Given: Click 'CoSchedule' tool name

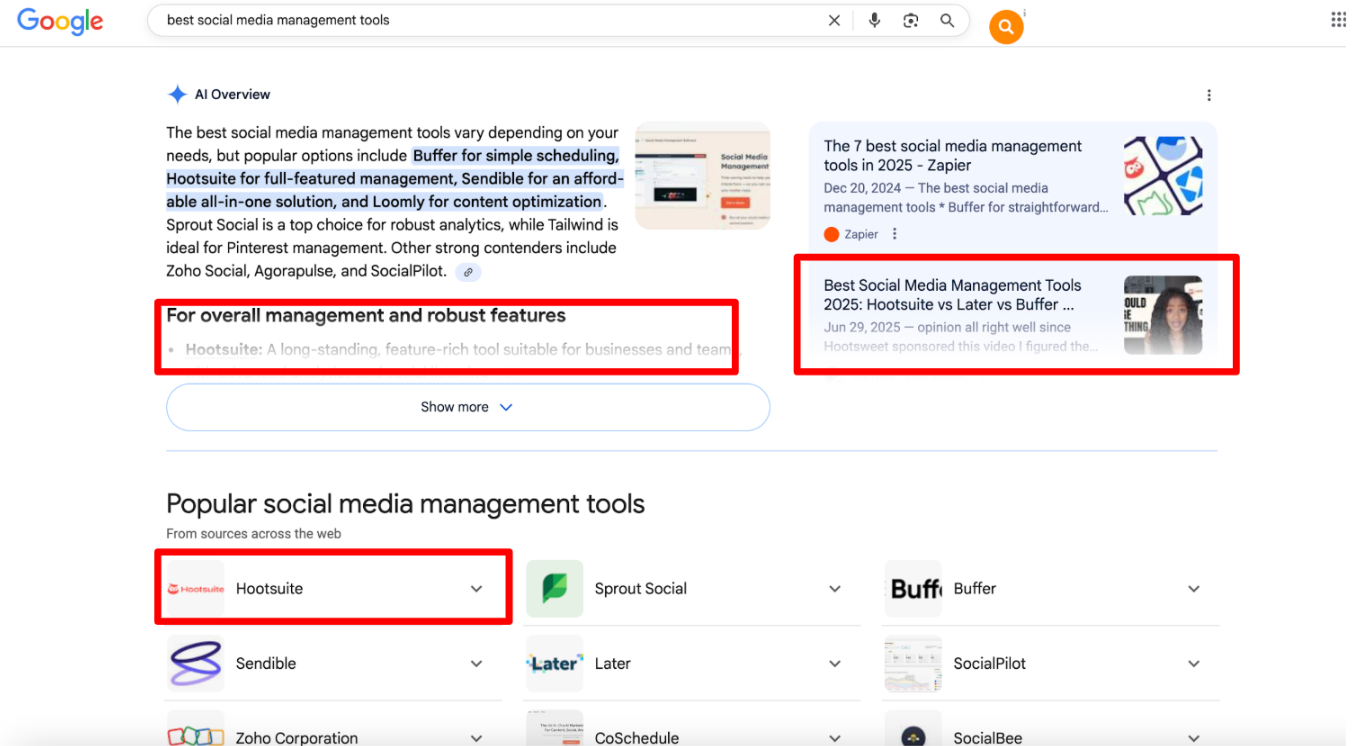Looking at the screenshot, I should tap(637, 738).
